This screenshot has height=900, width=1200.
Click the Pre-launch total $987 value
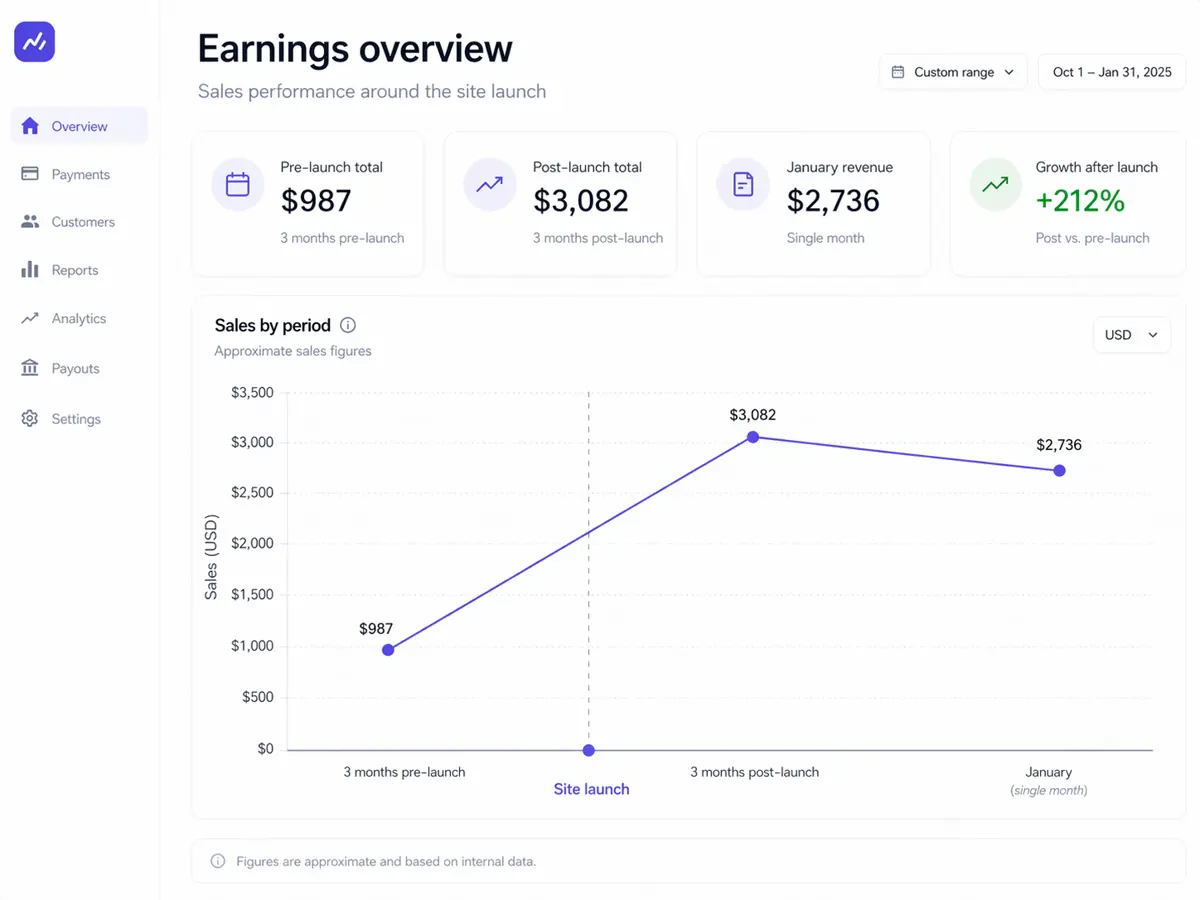click(x=316, y=201)
